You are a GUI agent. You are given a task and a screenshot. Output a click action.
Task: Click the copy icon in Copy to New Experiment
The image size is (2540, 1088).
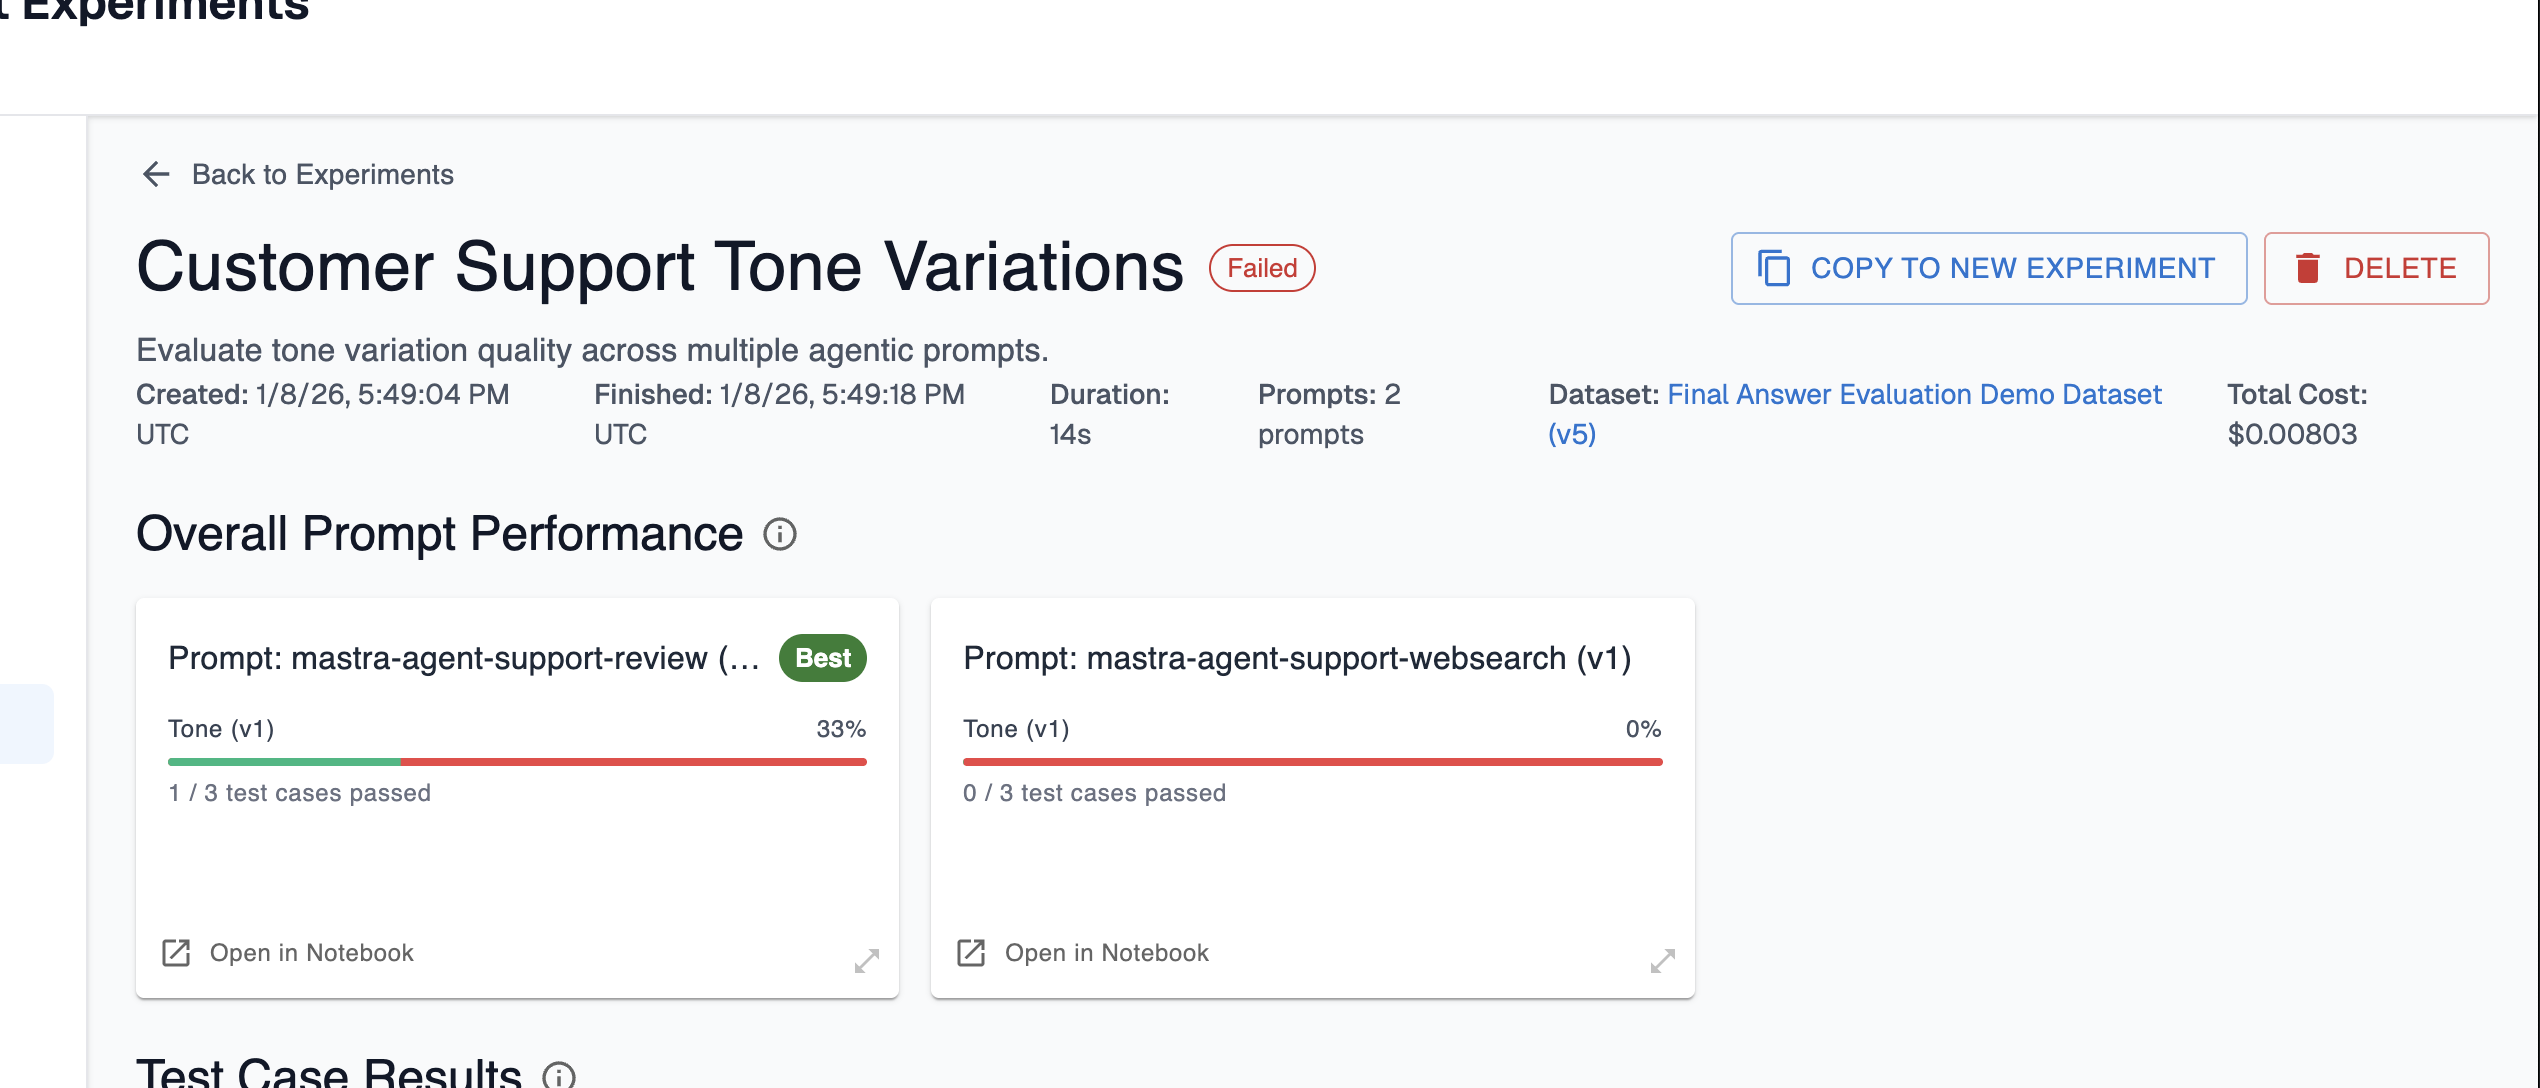click(x=1774, y=268)
